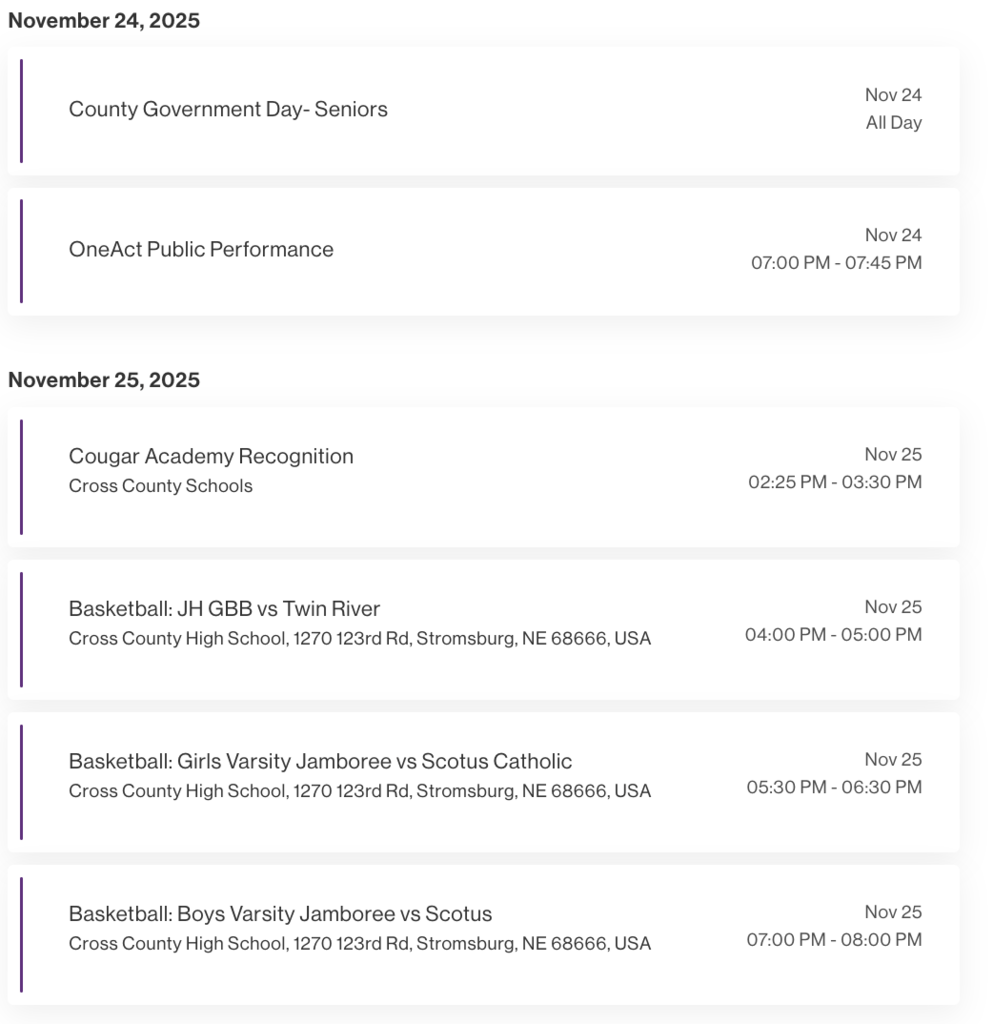Click the 05:30 PM - 06:30 PM time
Image resolution: width=993 pixels, height=1024 pixels.
pos(834,787)
